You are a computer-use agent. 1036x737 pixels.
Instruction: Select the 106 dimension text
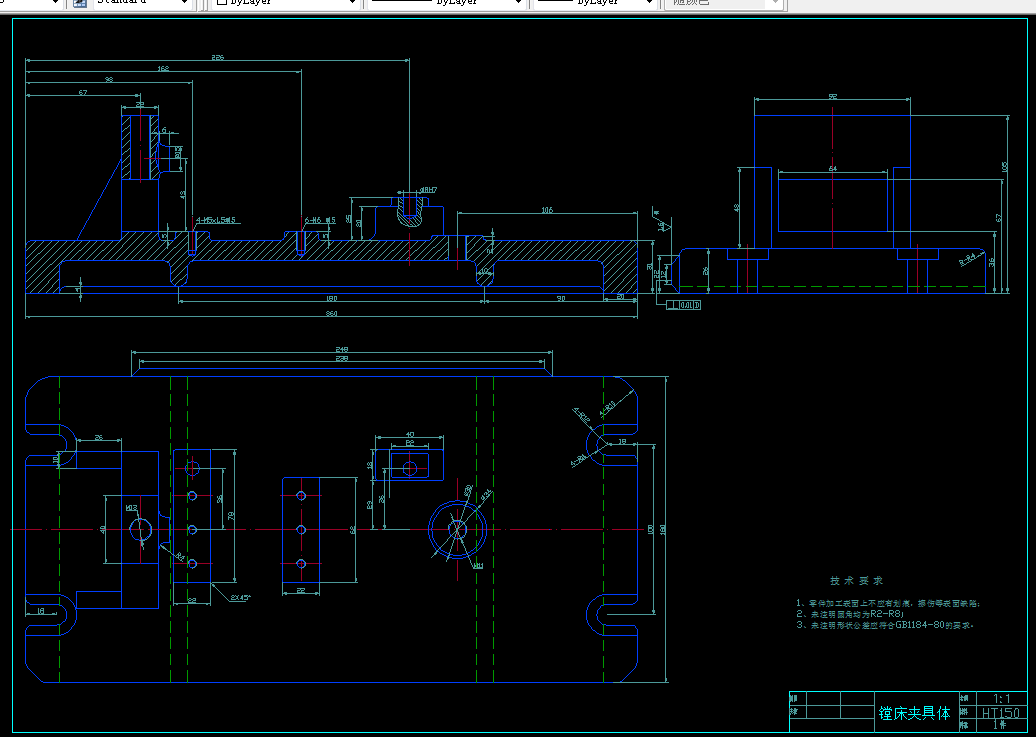(x=547, y=210)
